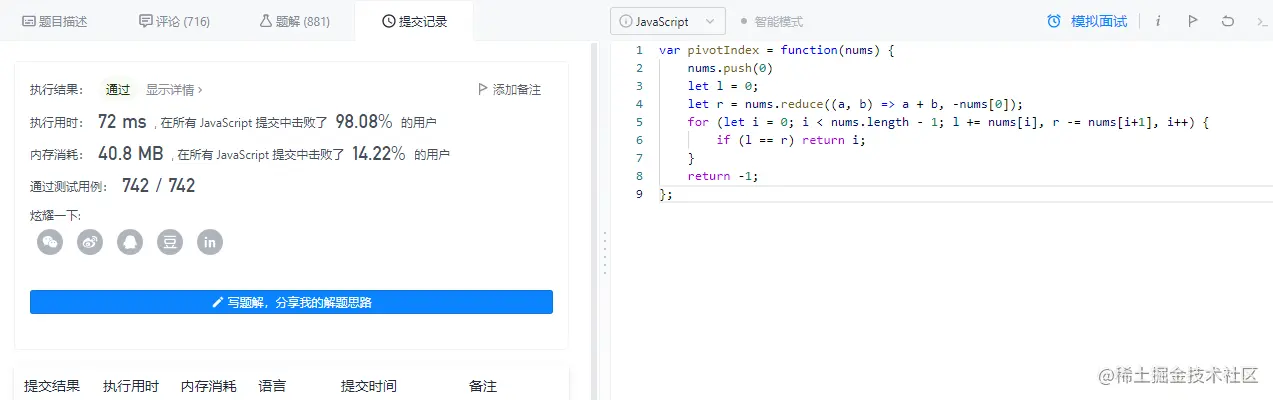Click the panel divider drag handle dots
Viewport: 1273px width, 400px height.
(603, 253)
